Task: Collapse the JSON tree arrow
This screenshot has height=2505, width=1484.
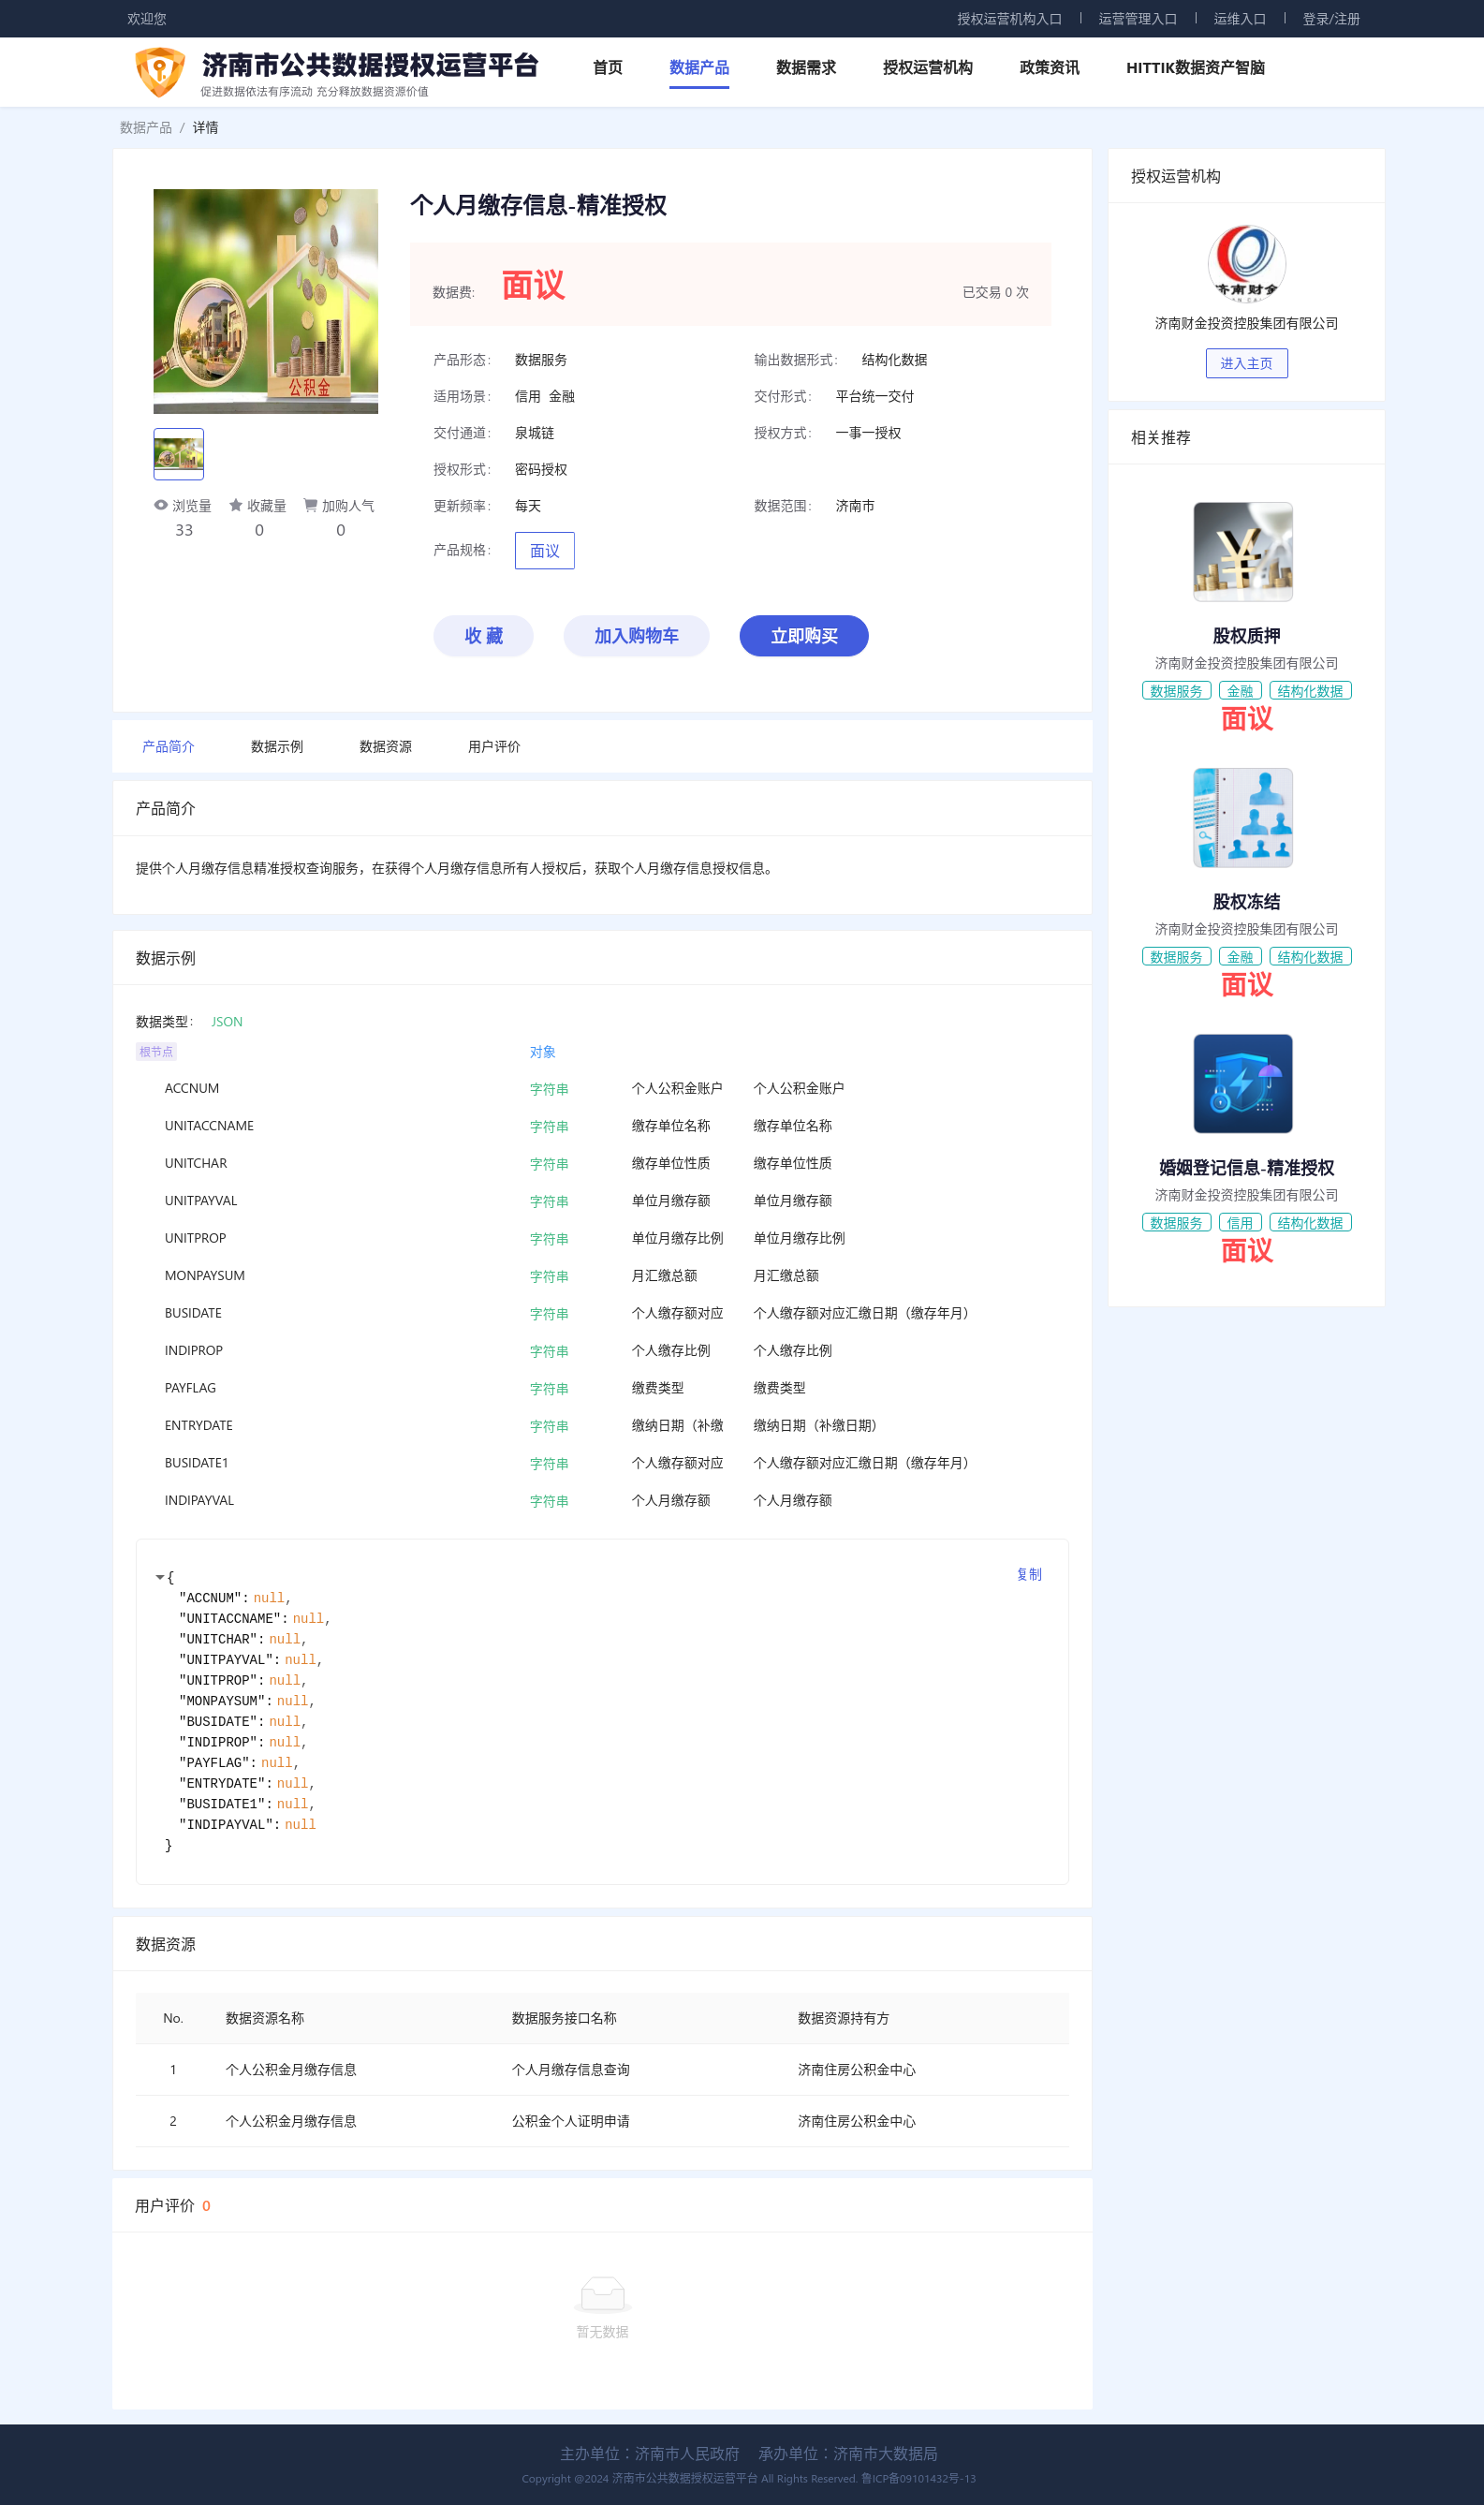Action: point(160,1577)
